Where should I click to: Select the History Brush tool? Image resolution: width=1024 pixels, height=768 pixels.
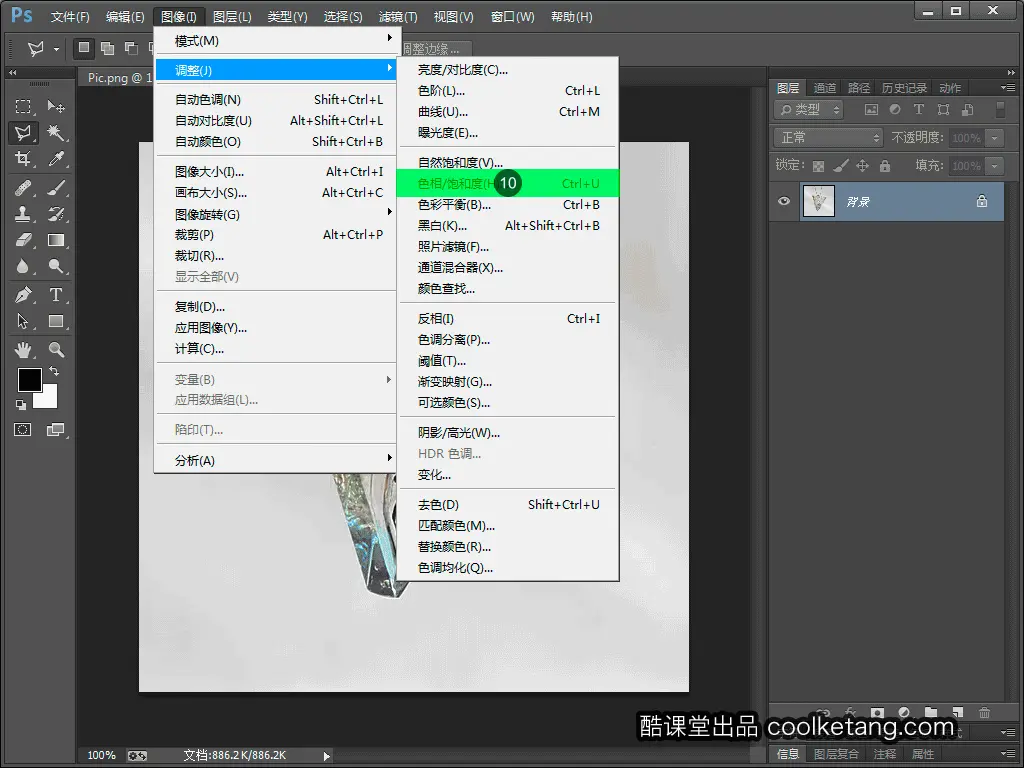click(x=56, y=214)
